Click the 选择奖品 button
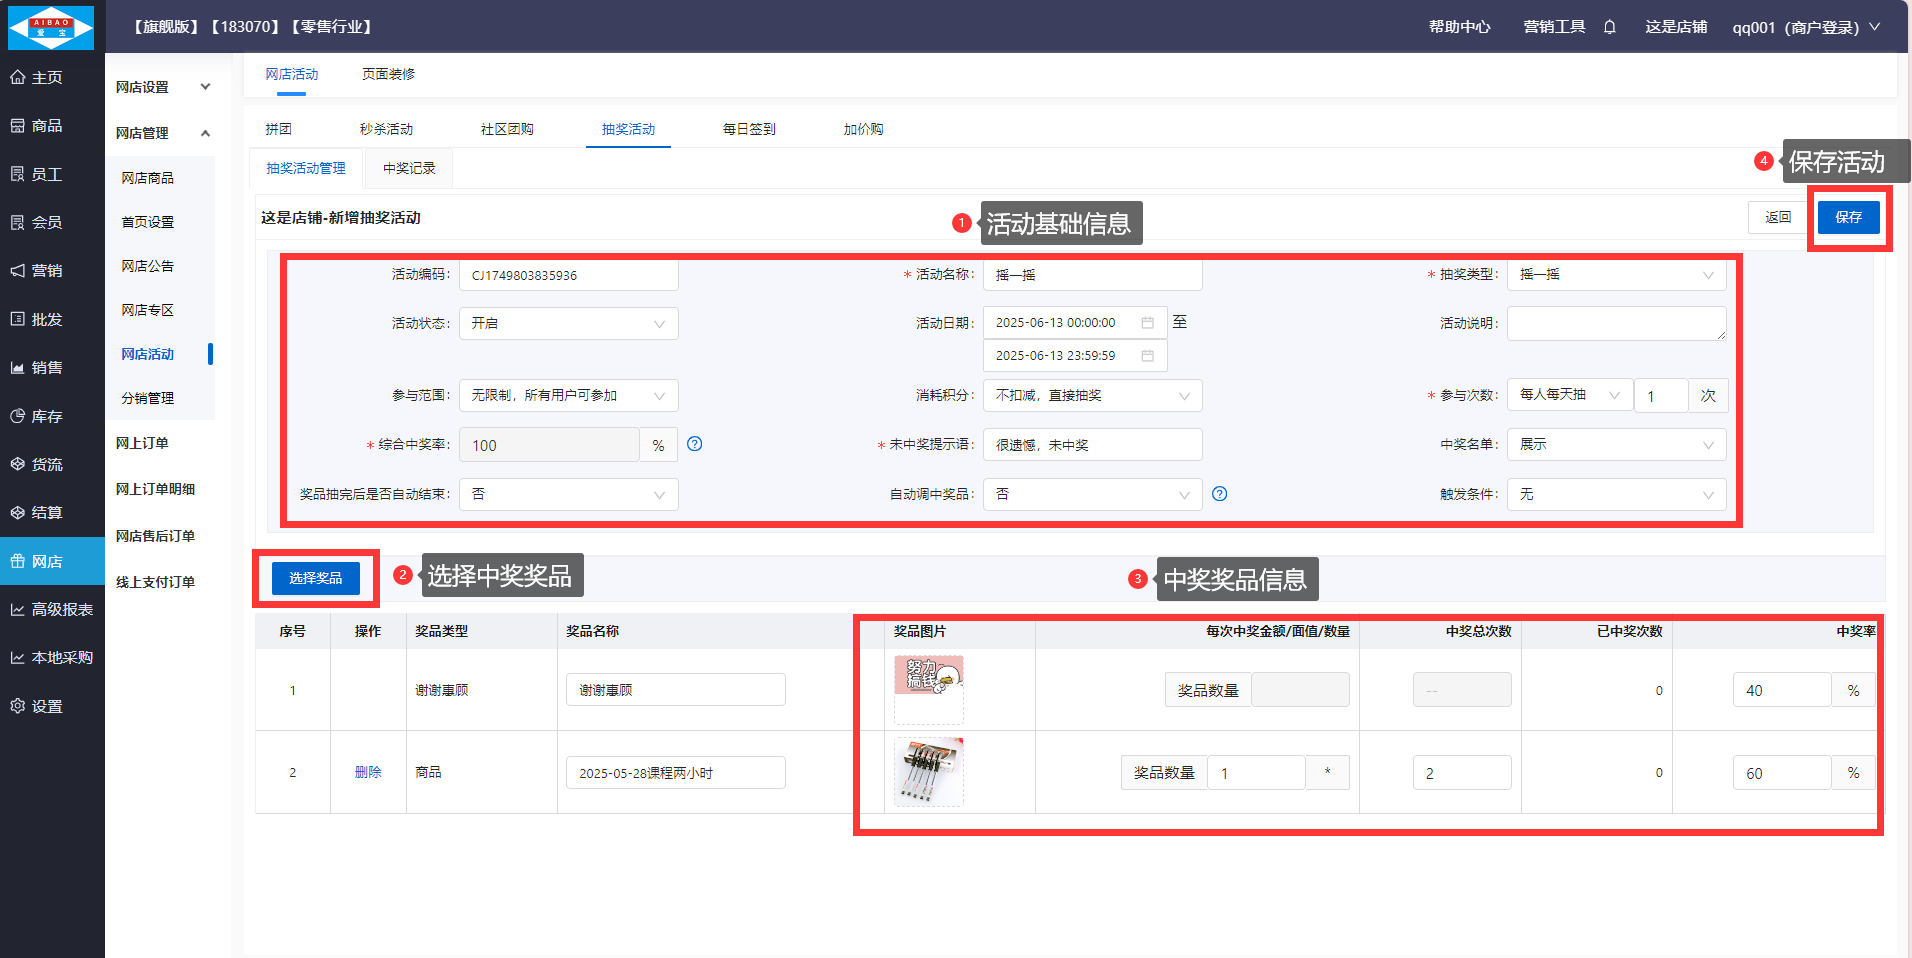The width and height of the screenshot is (1912, 958). [x=316, y=578]
